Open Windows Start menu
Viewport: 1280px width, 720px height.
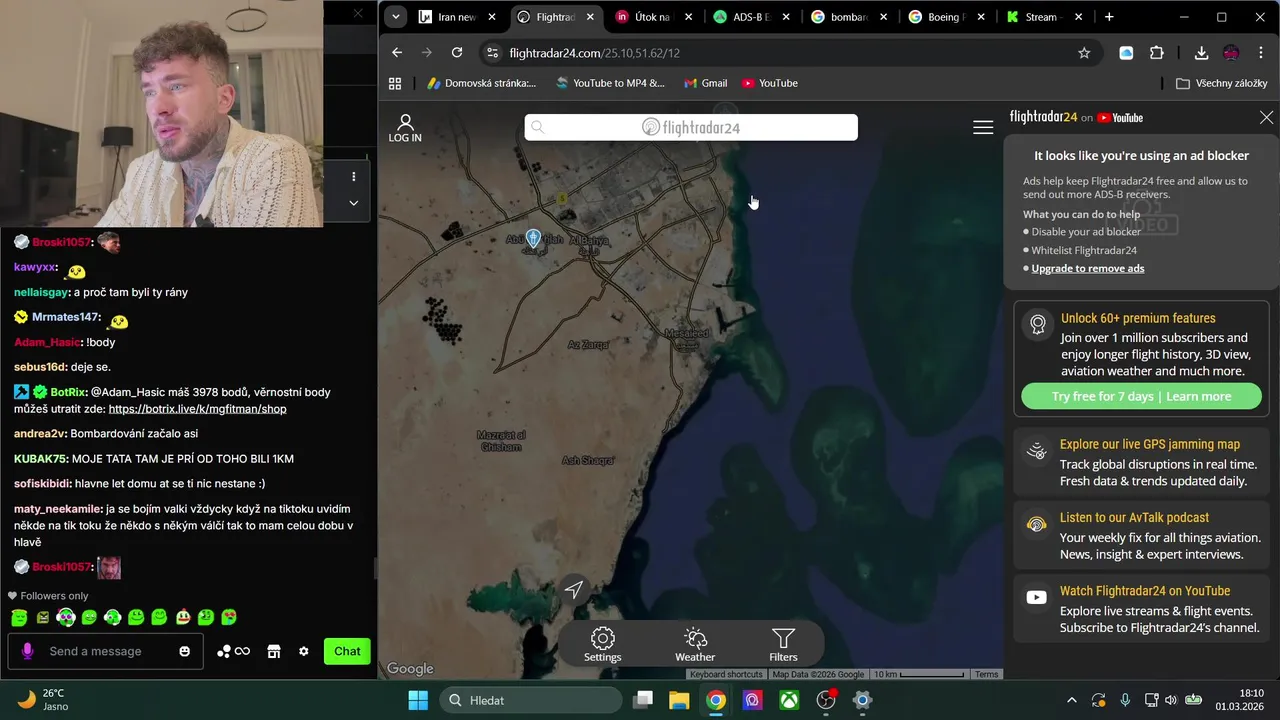(418, 700)
